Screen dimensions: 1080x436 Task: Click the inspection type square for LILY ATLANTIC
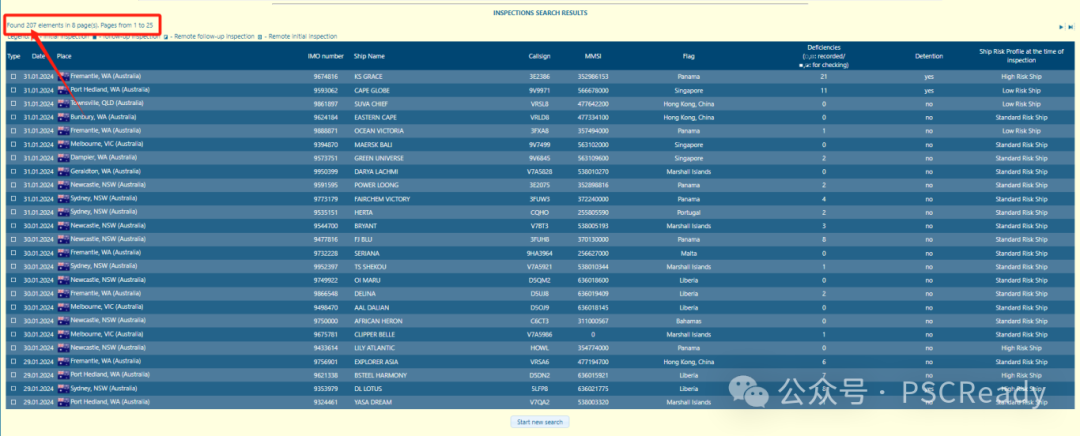coord(13,349)
